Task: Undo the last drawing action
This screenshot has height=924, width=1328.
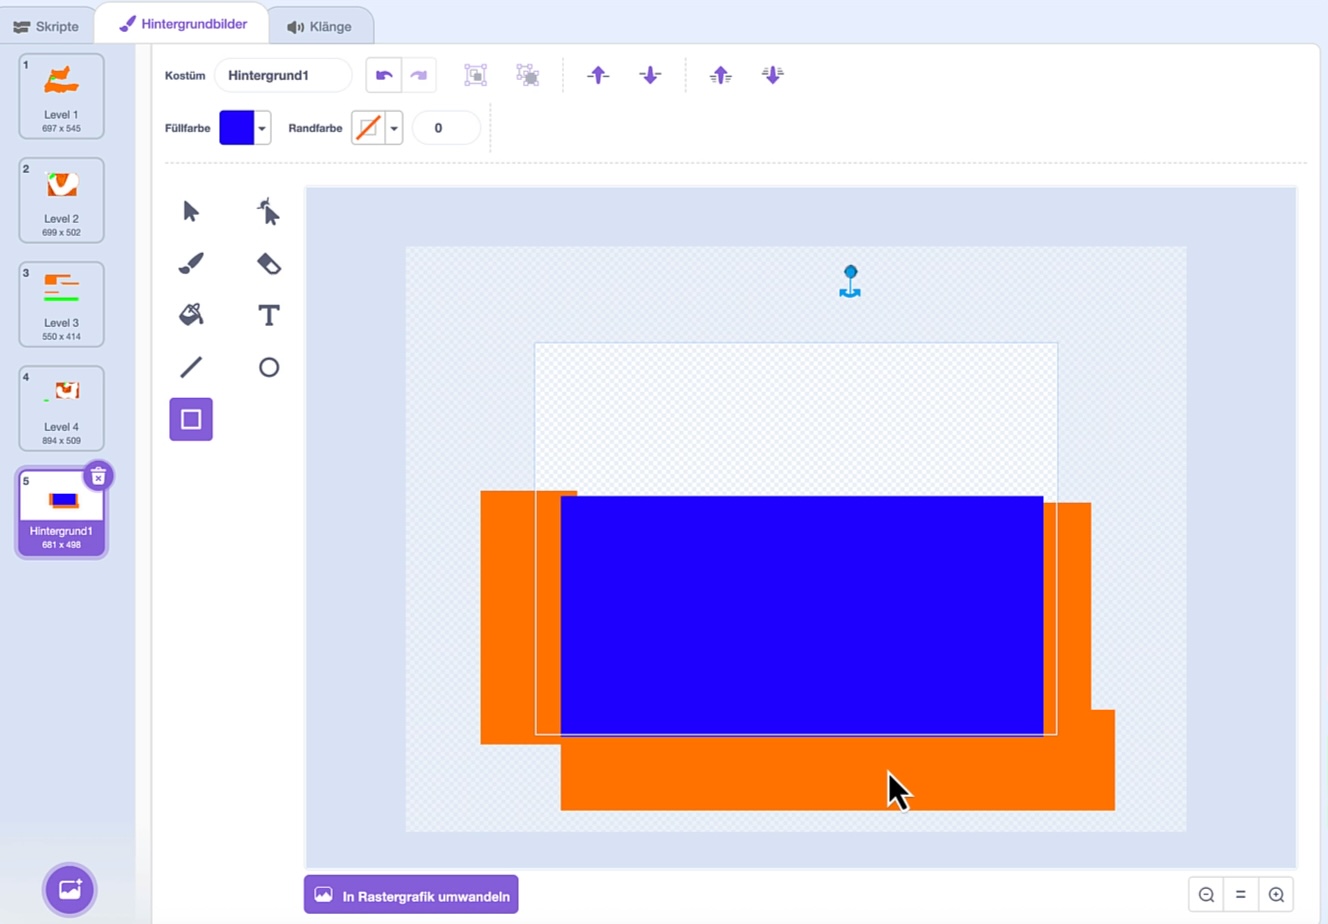Action: 384,75
